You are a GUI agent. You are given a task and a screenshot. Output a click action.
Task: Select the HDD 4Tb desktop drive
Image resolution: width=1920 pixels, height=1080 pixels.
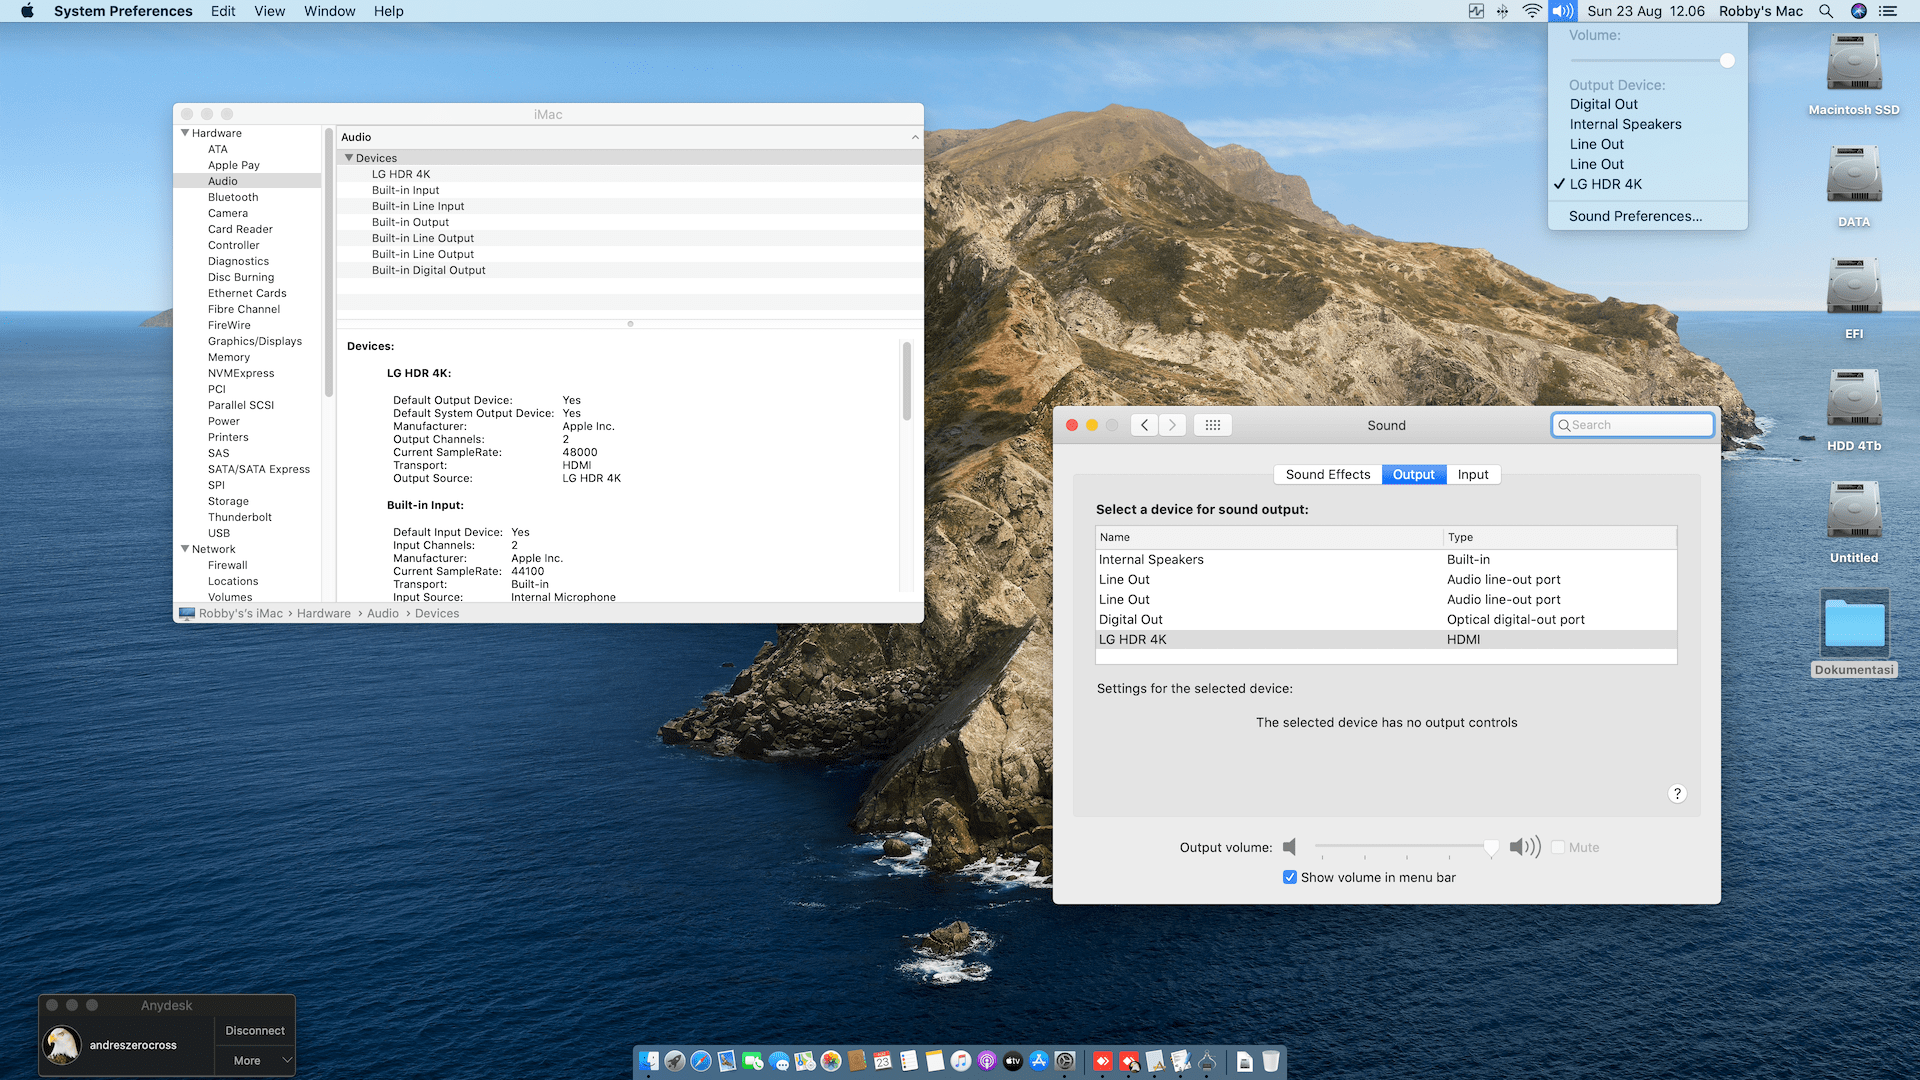coord(1854,410)
